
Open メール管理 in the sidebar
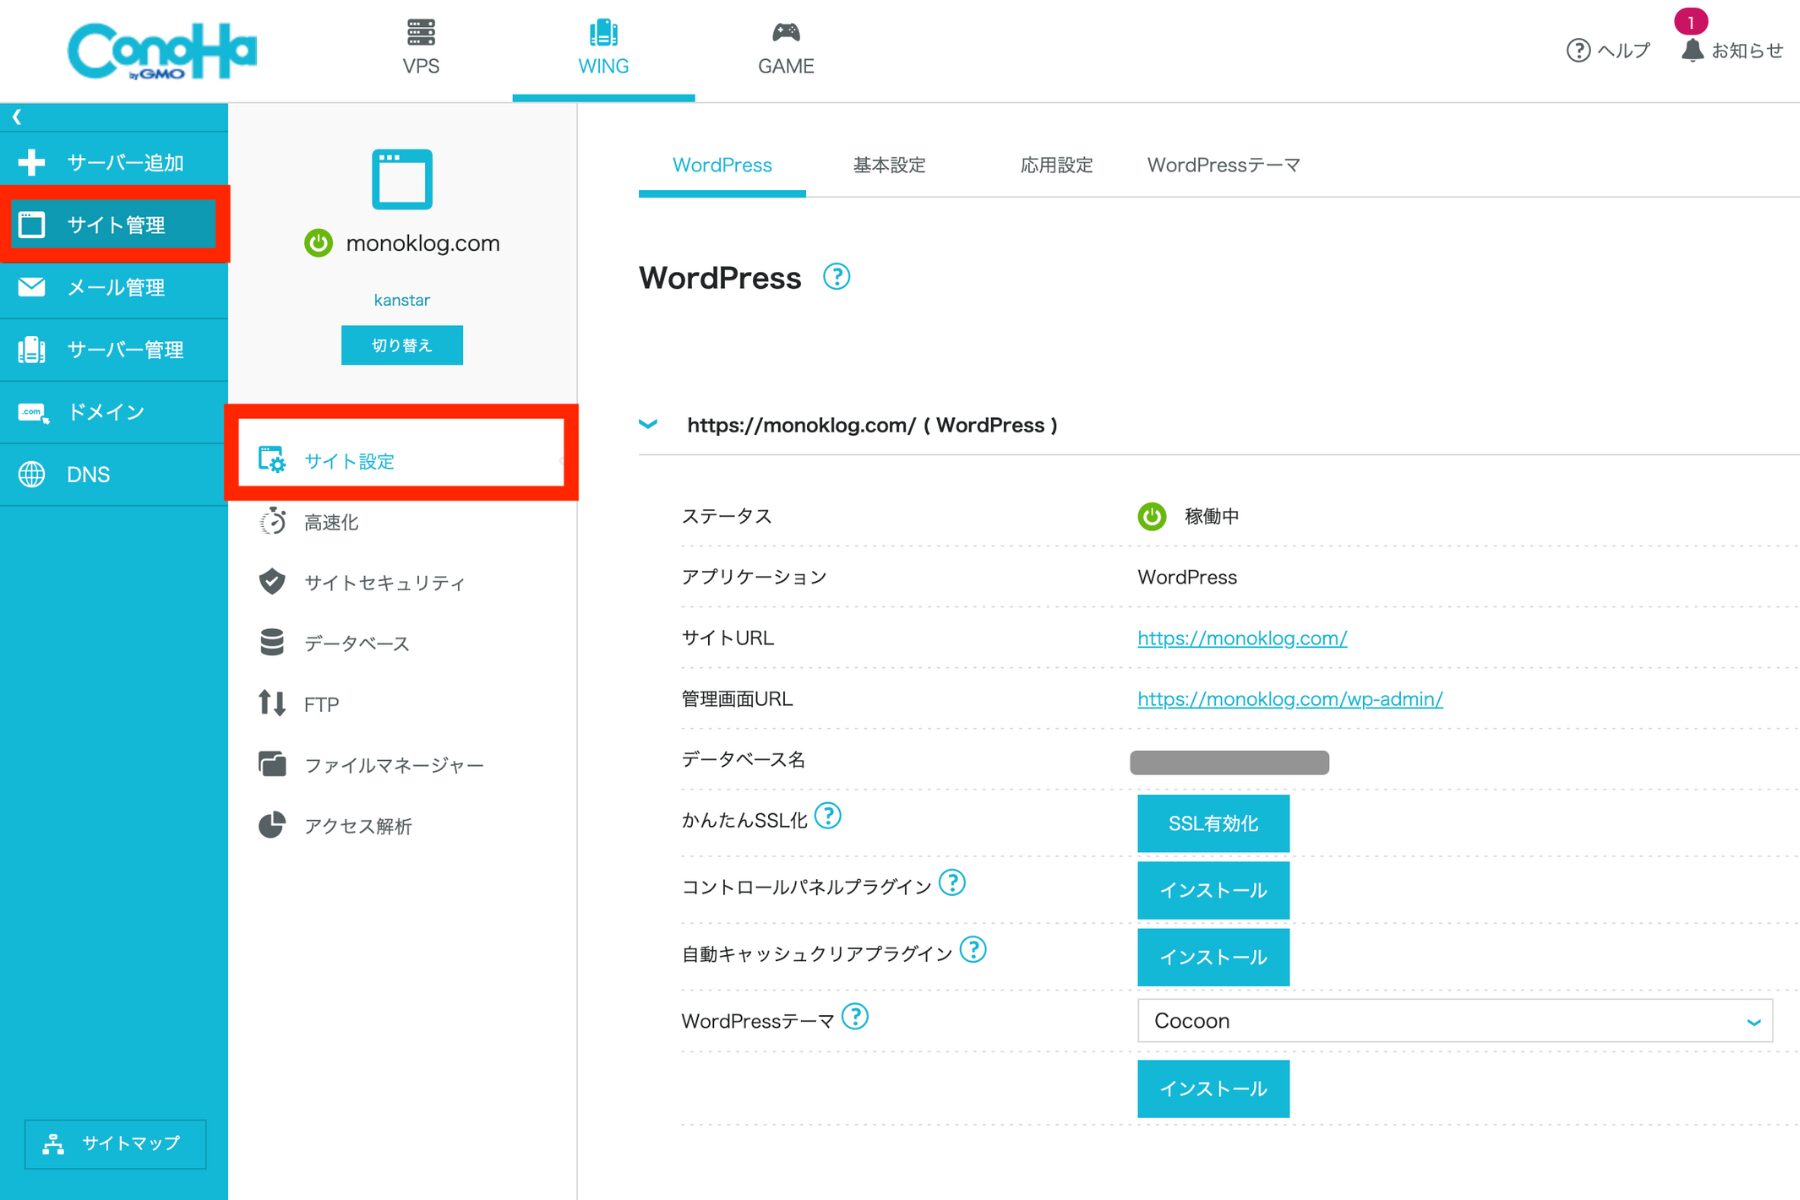point(114,287)
